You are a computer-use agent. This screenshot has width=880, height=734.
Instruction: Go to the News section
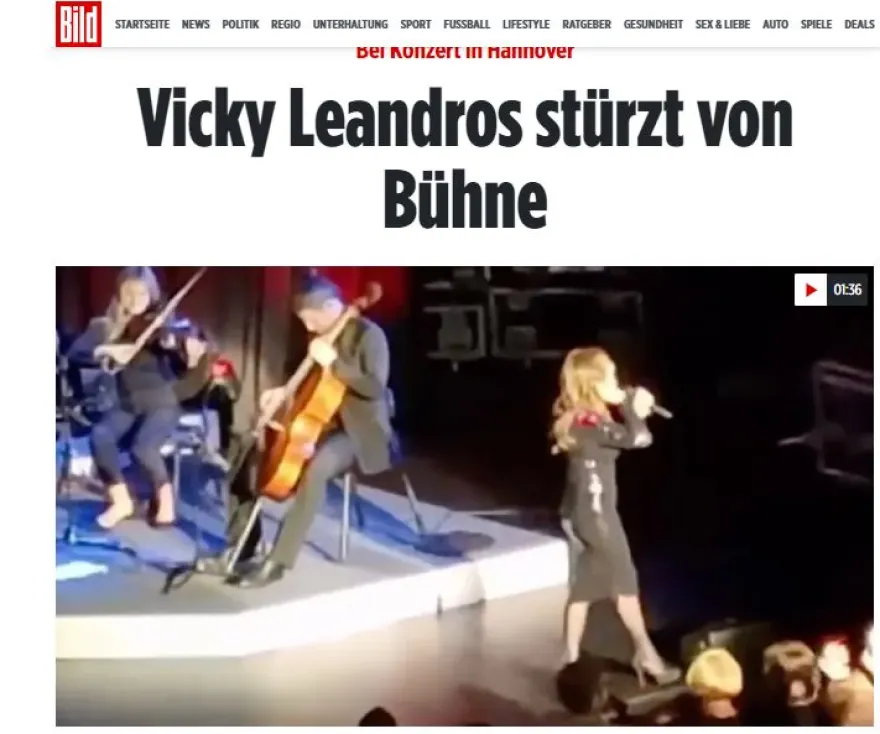195,25
